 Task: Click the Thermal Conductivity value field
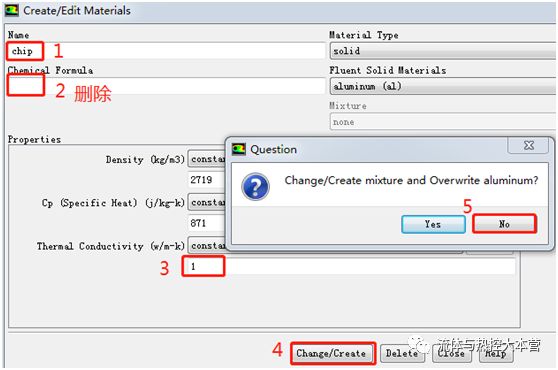pos(349,266)
